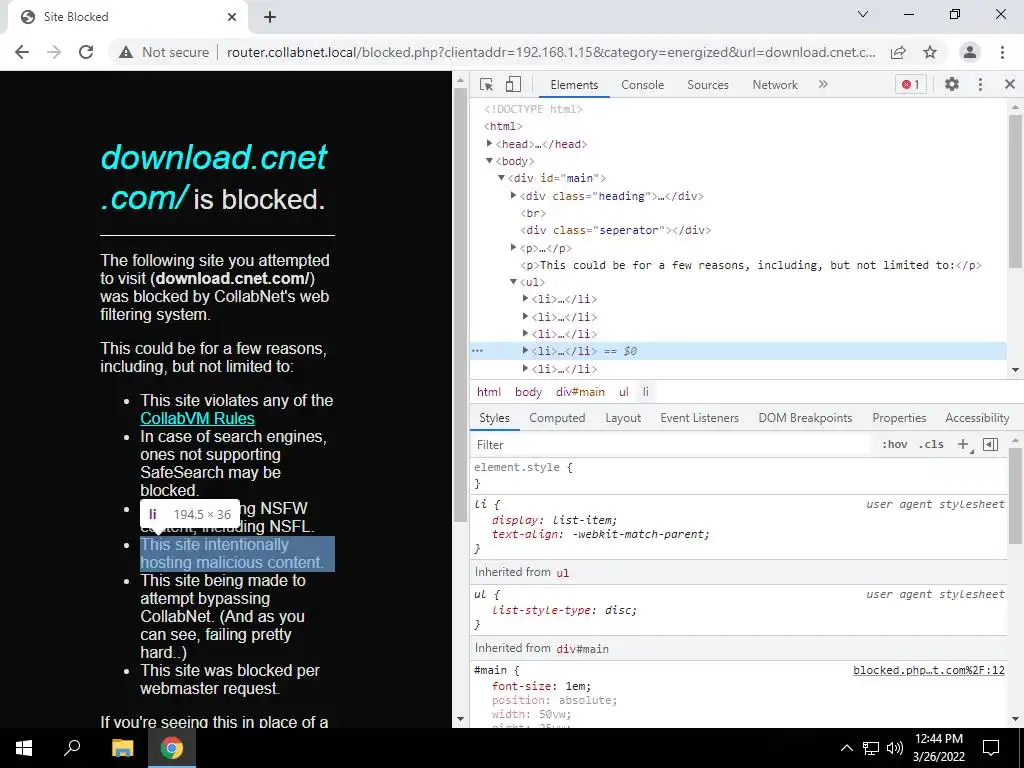Reload the page
The height and width of the screenshot is (768, 1024).
tap(86, 52)
